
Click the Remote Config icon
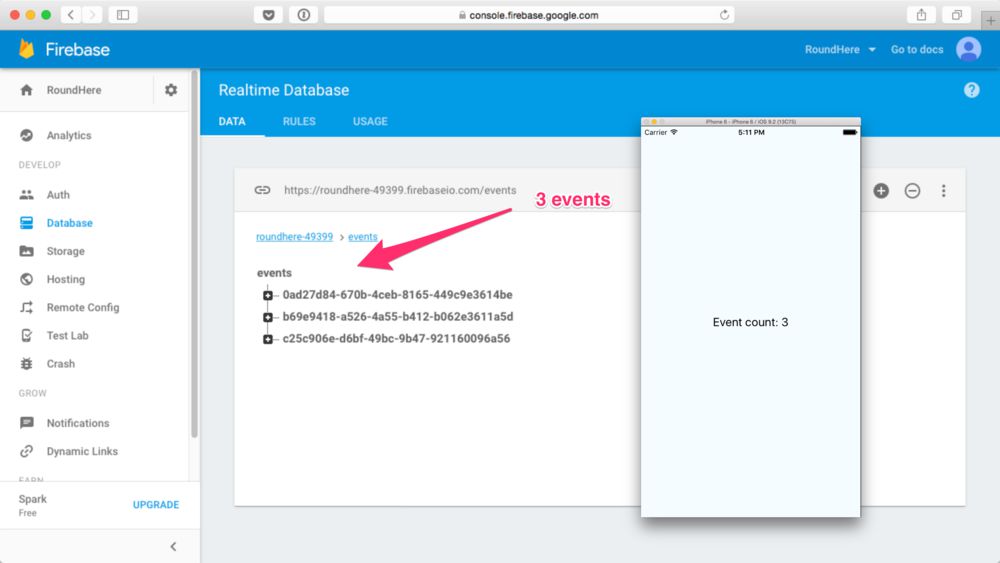pyautogui.click(x=26, y=307)
